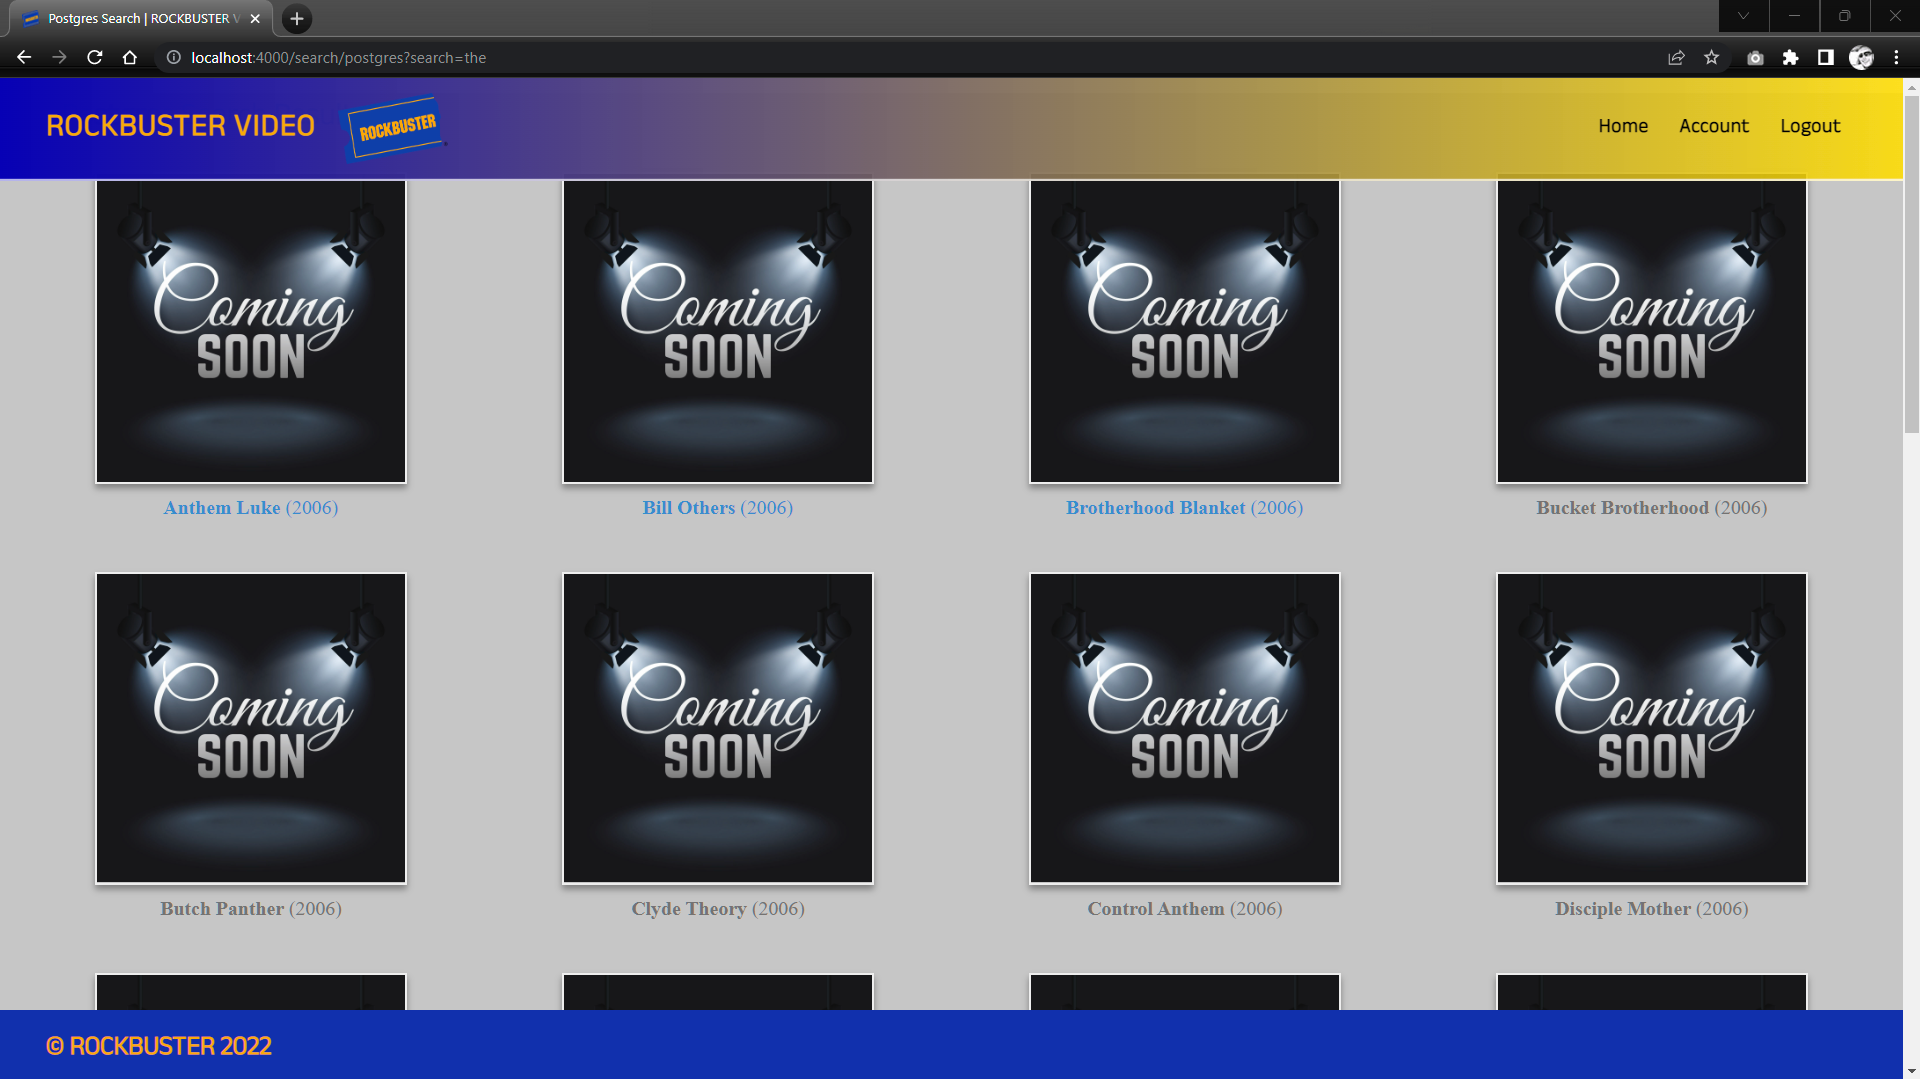The height and width of the screenshot is (1079, 1920).
Task: Open Butch Panther (2006) link
Action: (x=251, y=909)
